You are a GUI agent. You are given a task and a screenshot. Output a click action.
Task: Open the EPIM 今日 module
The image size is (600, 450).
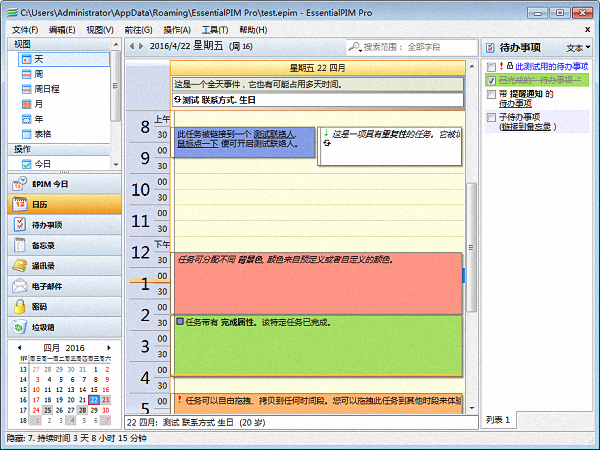[x=64, y=184]
